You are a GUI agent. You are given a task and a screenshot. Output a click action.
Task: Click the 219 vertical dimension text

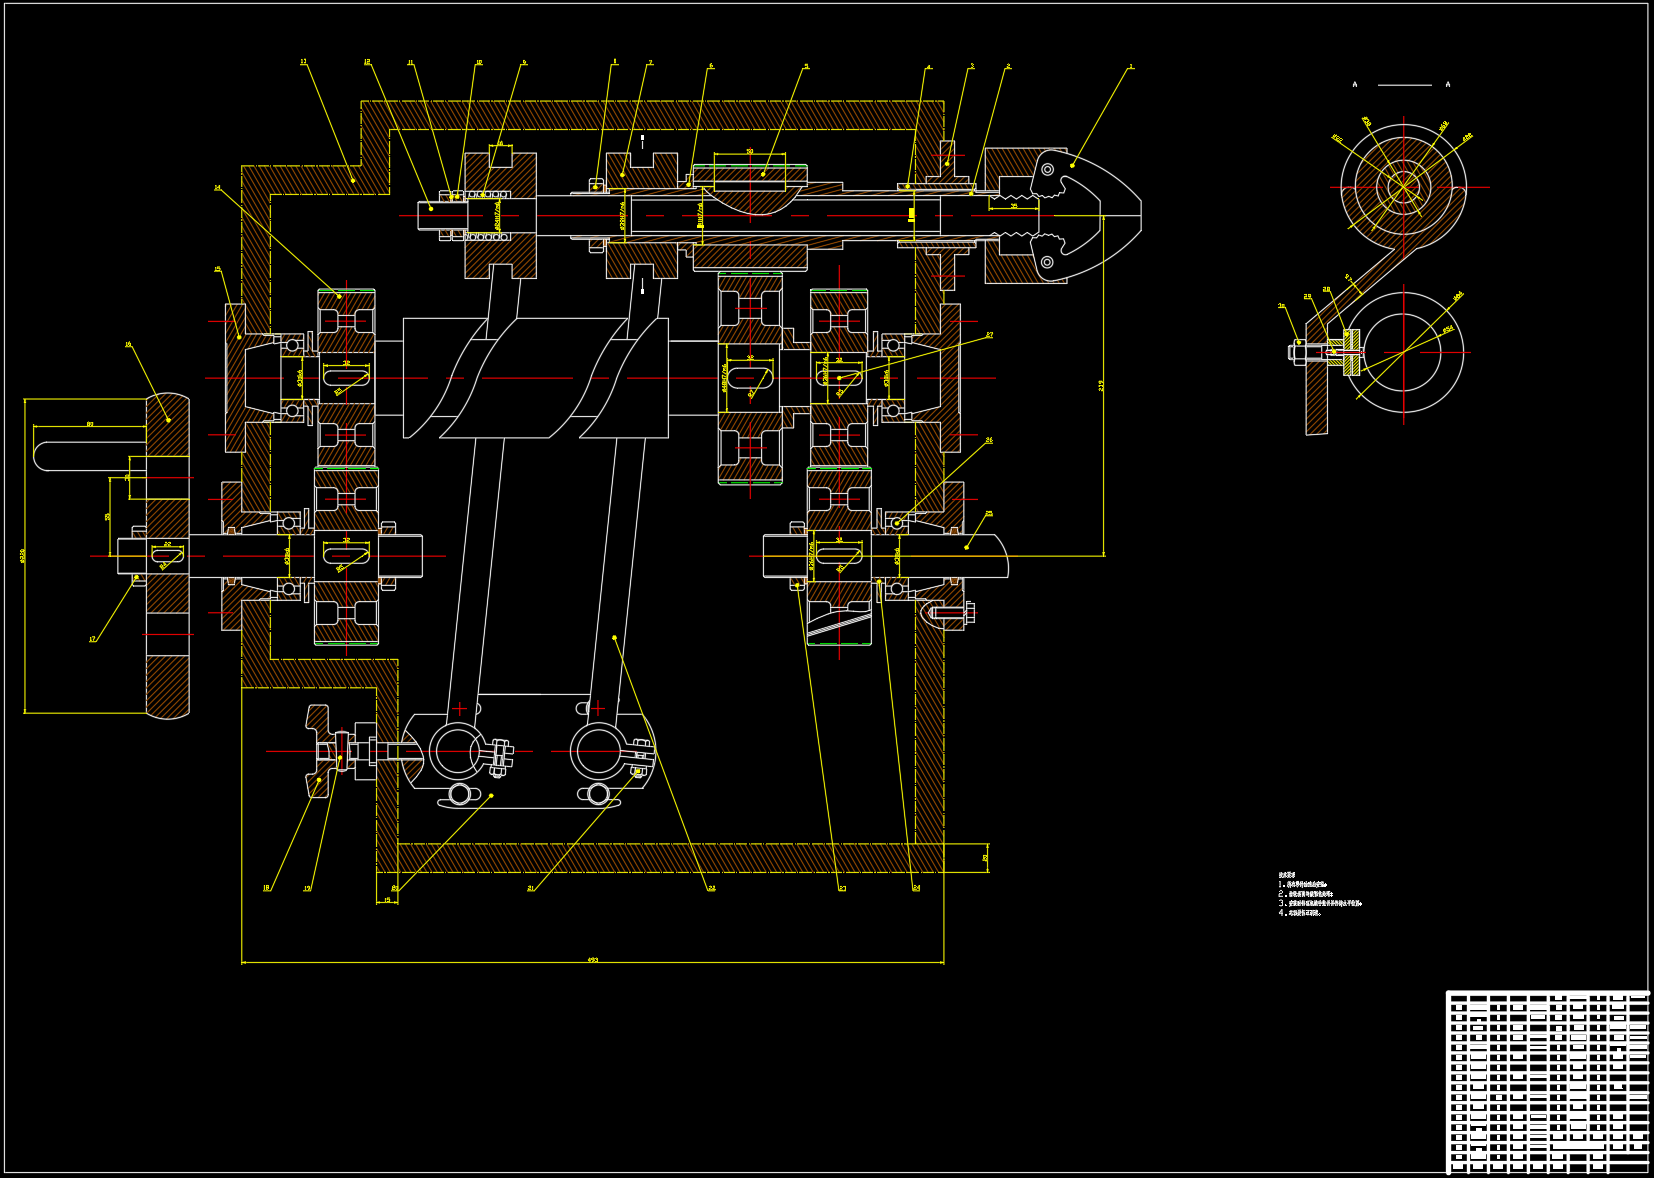coord(1102,385)
